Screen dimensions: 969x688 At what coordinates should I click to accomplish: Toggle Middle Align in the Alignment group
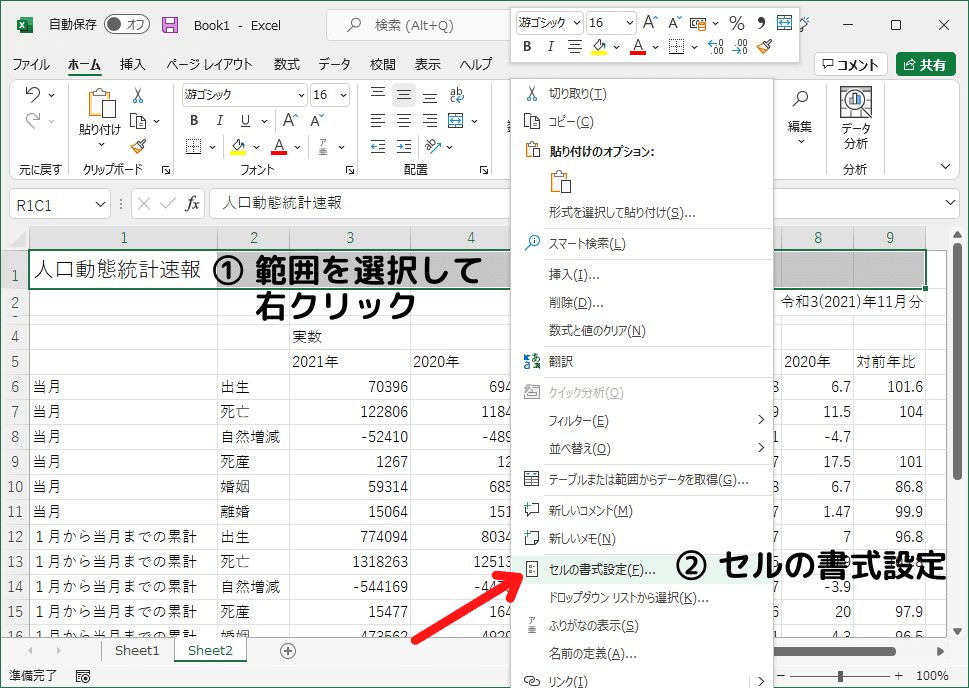coord(404,95)
